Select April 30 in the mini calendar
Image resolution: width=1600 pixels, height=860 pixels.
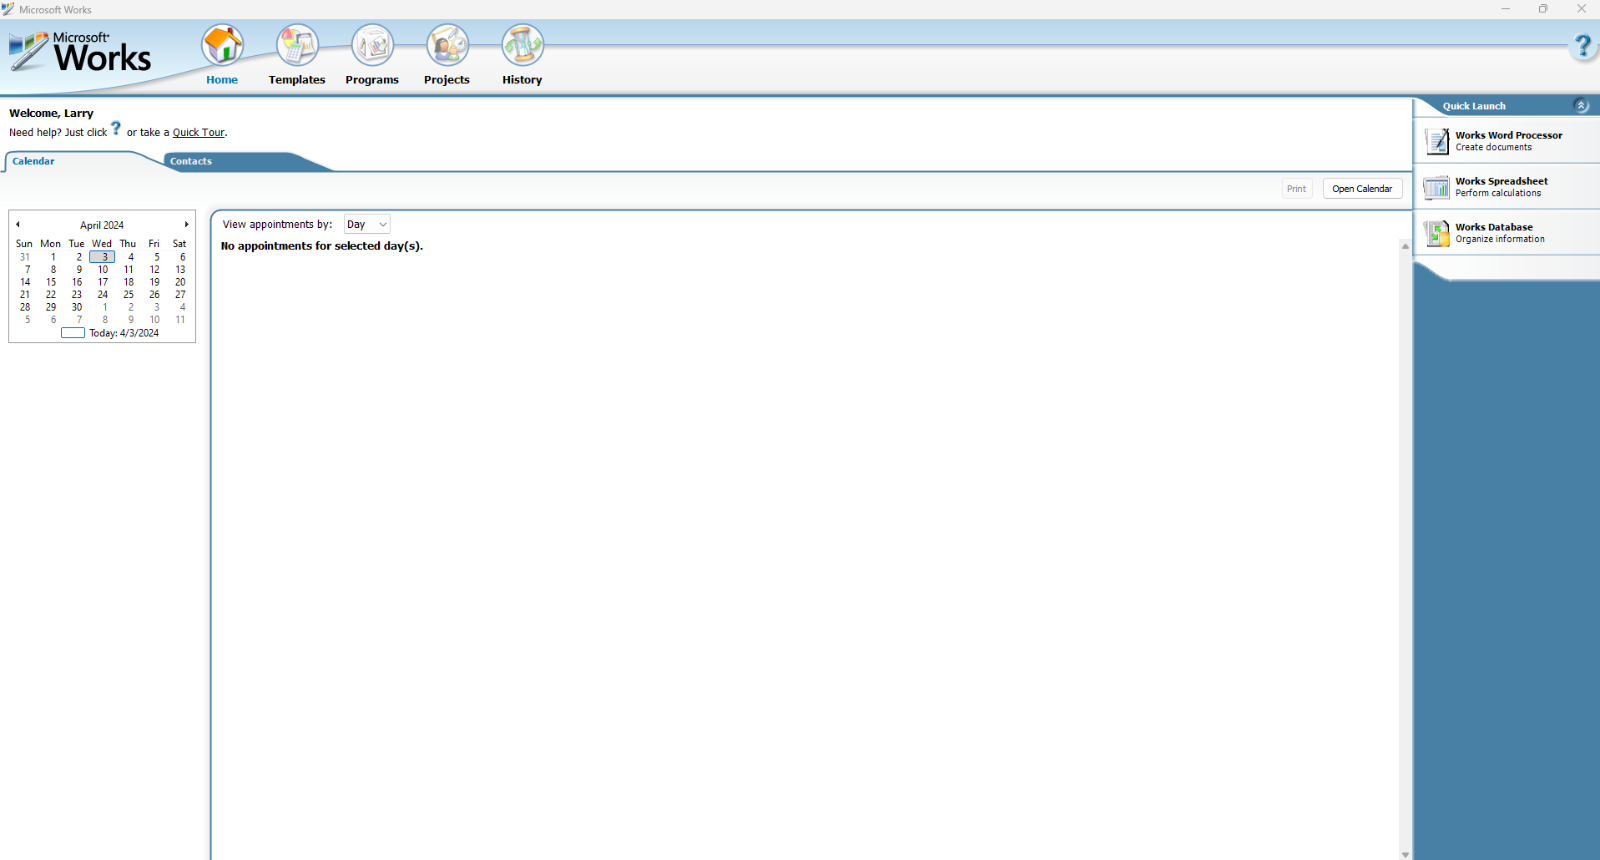point(77,307)
